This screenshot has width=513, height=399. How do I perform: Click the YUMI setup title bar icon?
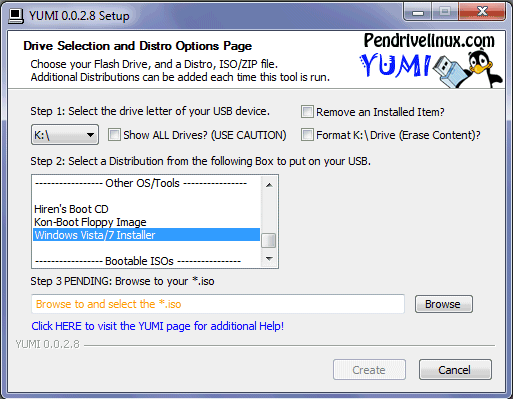click(x=16, y=16)
